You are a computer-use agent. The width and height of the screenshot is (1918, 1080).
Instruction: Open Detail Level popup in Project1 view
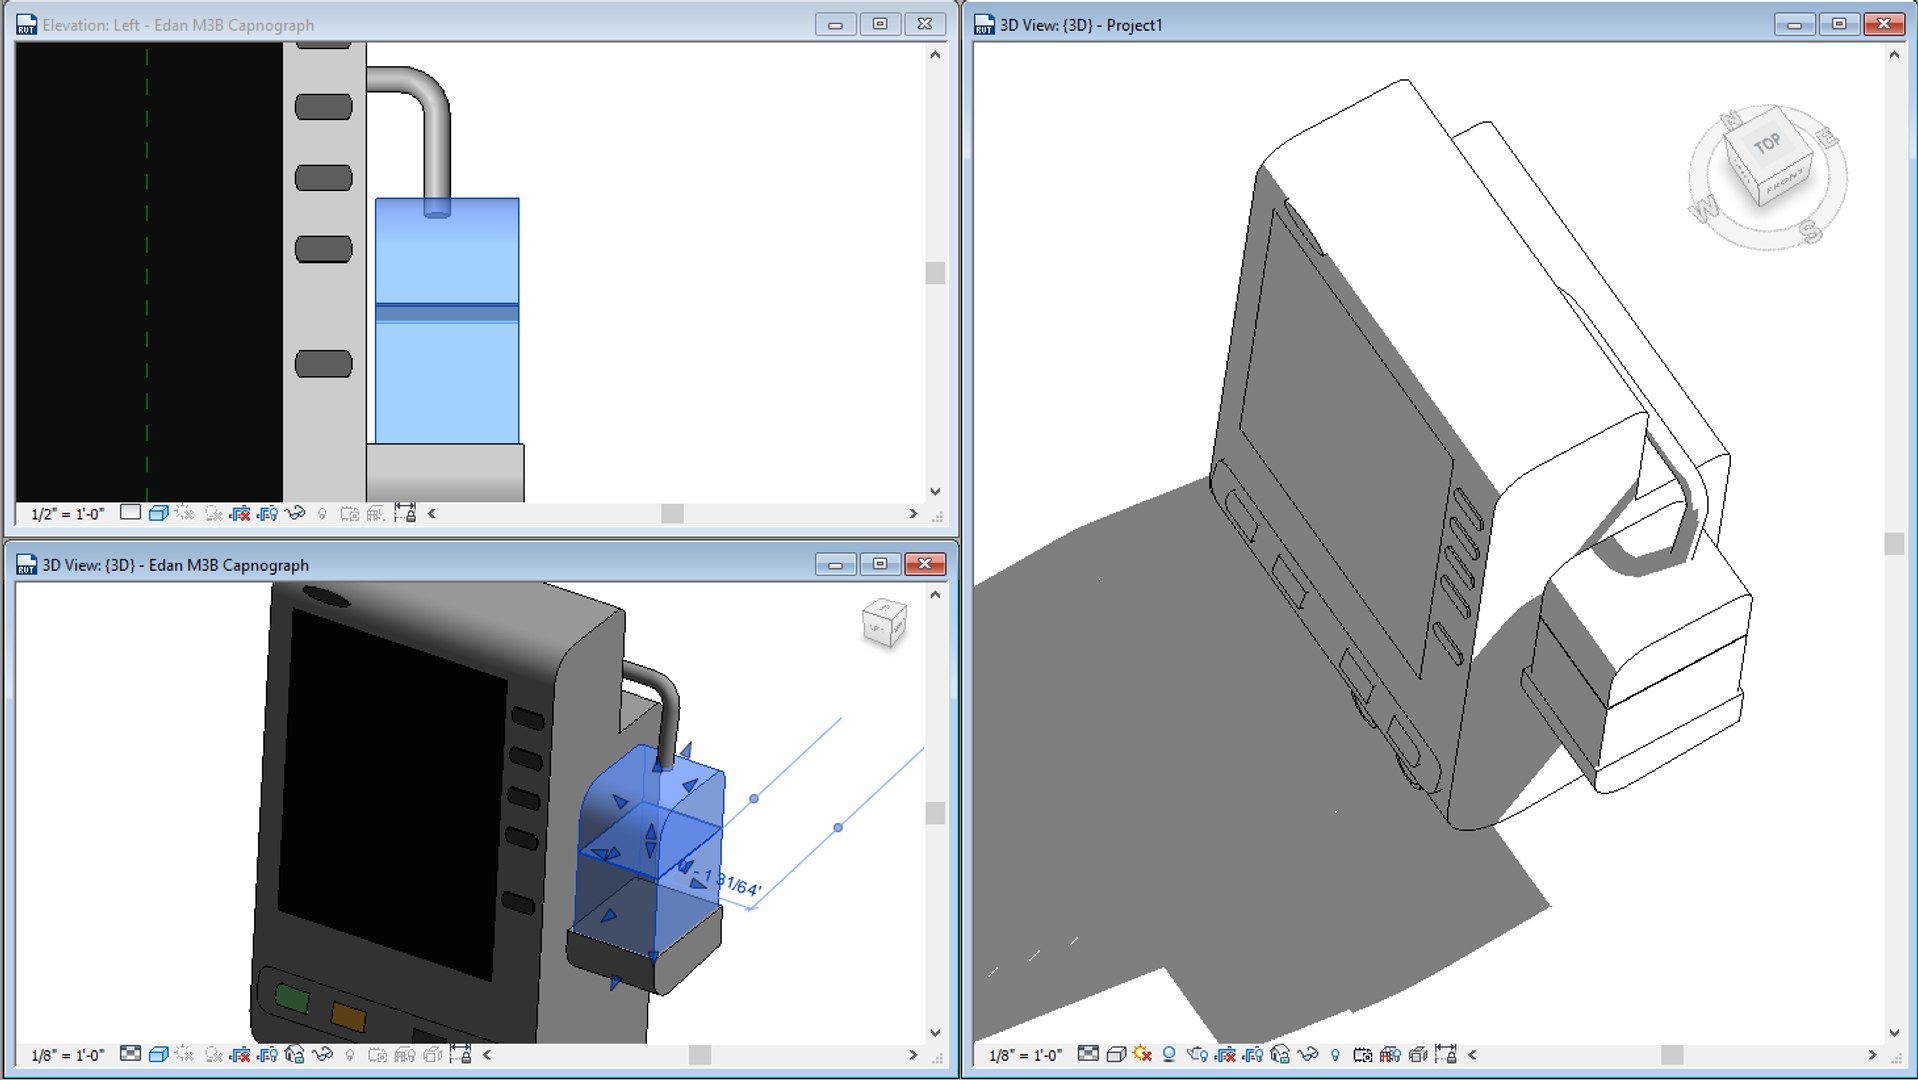click(1088, 1054)
